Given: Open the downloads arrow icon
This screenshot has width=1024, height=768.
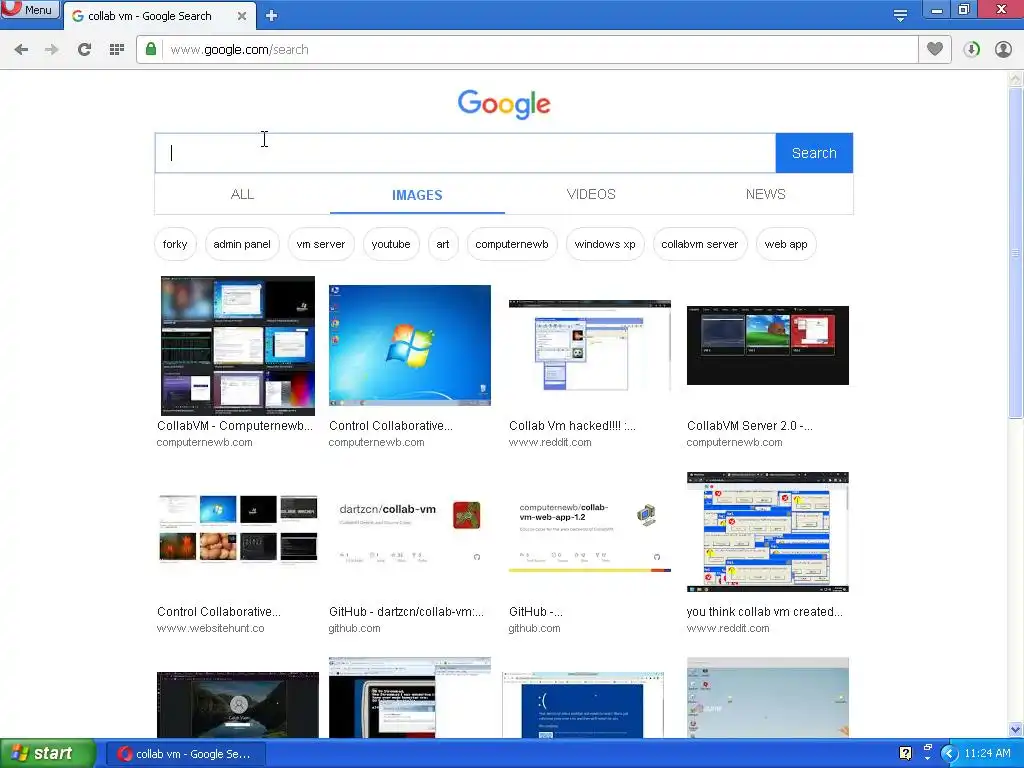Looking at the screenshot, I should [x=971, y=50].
